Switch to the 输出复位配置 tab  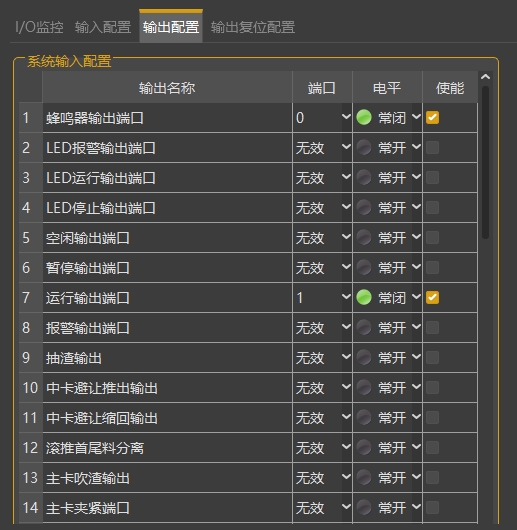pyautogui.click(x=253, y=27)
